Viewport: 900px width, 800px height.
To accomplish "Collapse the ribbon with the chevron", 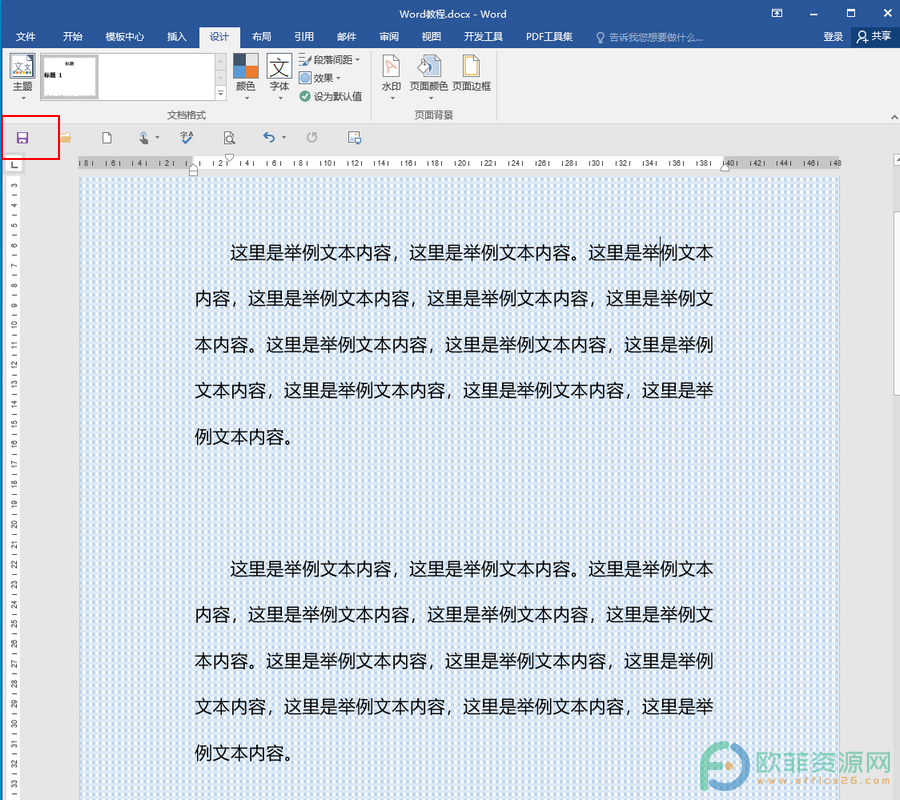I will pyautogui.click(x=894, y=117).
